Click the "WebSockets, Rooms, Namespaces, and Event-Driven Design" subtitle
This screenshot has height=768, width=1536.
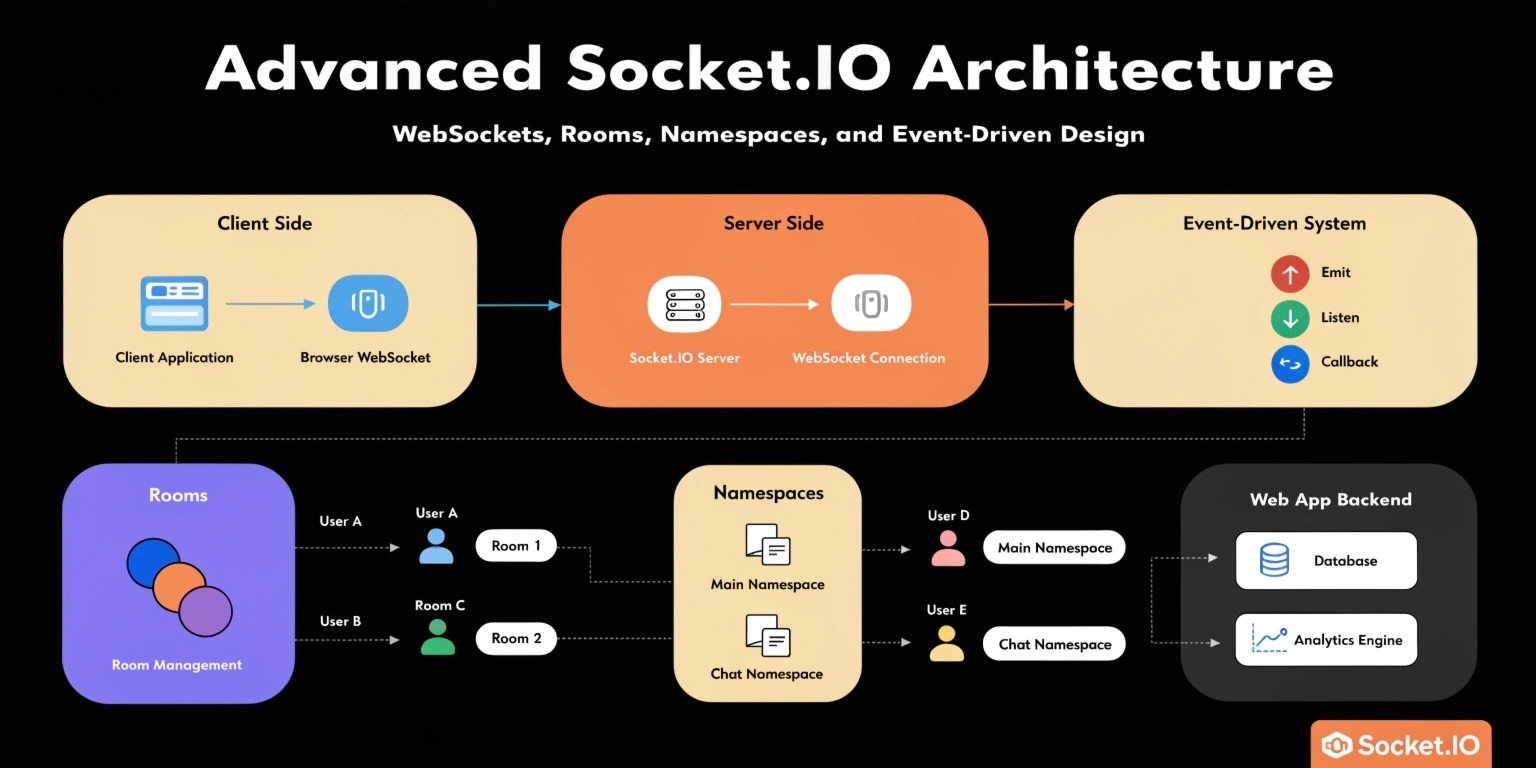(x=768, y=134)
